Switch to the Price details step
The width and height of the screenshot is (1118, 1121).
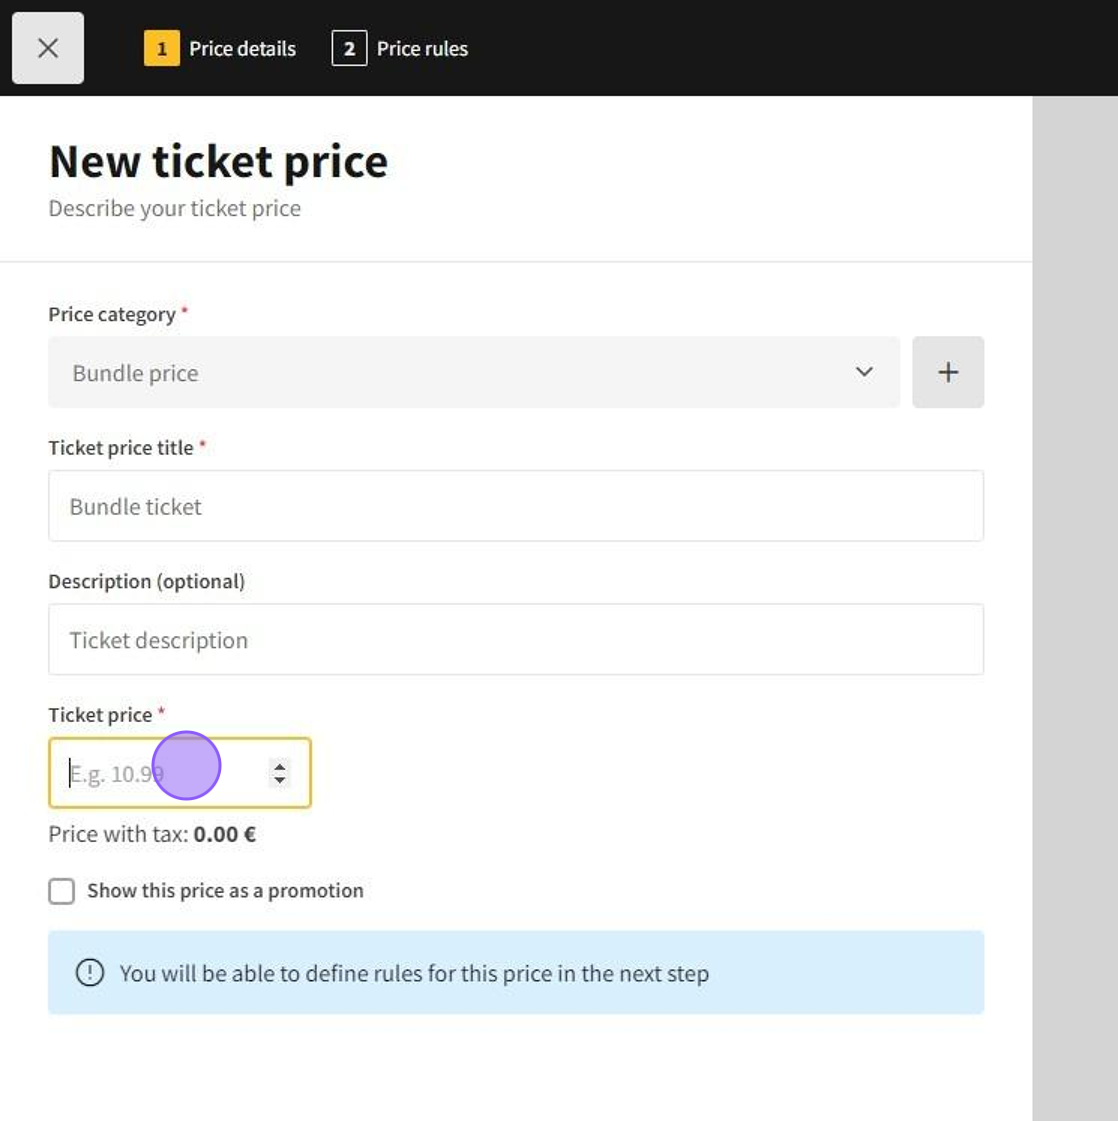coord(242,48)
